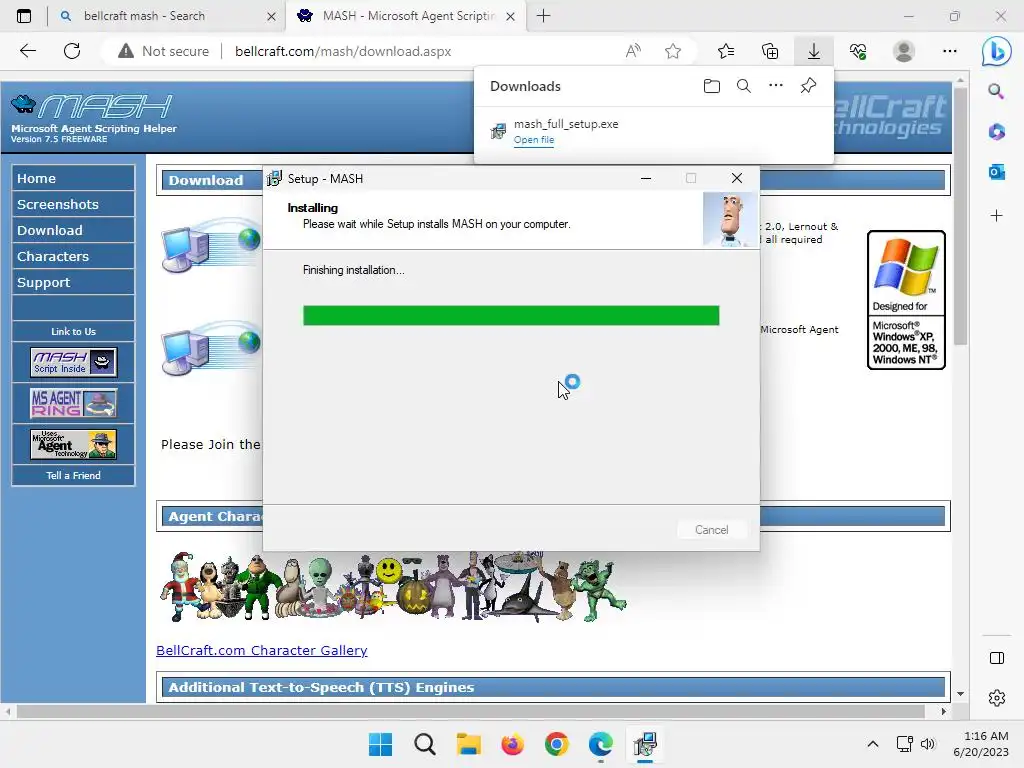Open the Favorites list icon
This screenshot has width=1024, height=768.
(726, 51)
